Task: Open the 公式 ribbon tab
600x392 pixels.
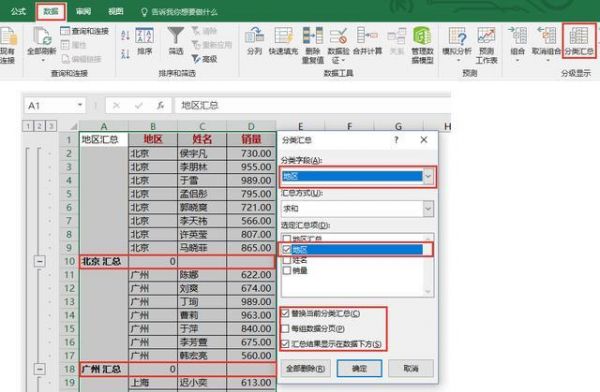Action: point(18,11)
